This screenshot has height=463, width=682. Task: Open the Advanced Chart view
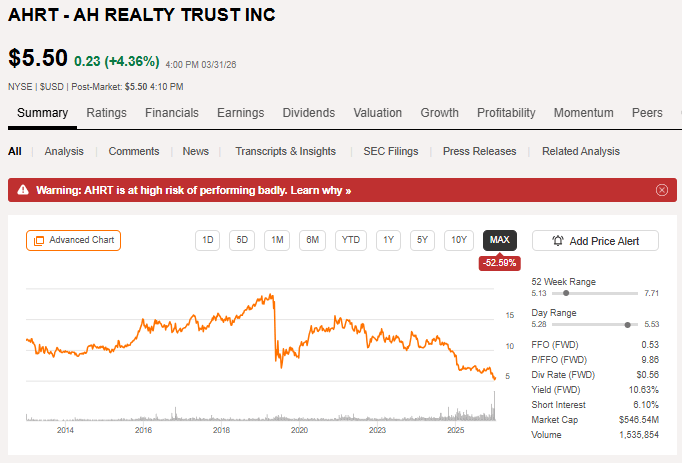73,240
